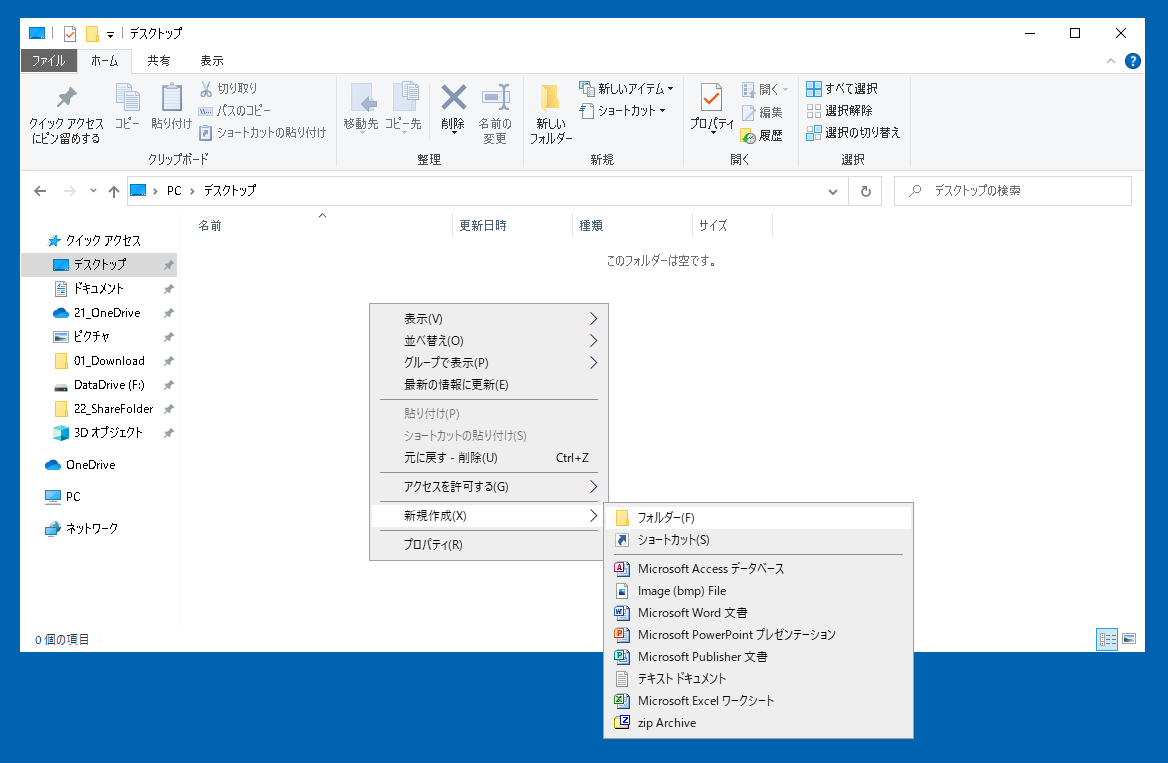Select テキスト ドキュメント from submenu
This screenshot has height=763, width=1168.
click(x=681, y=679)
